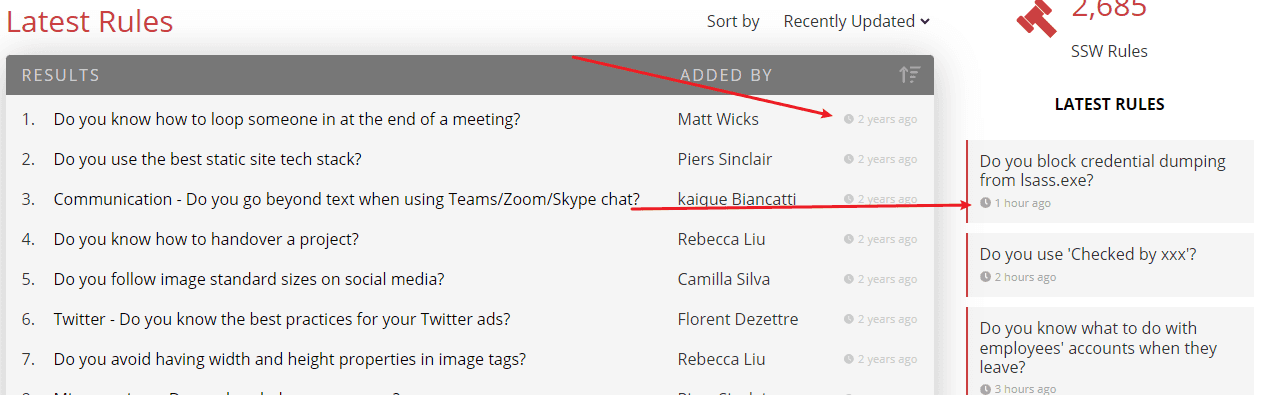Open rule about handing over a project
Viewport: 1272px width, 395px height.
coord(206,239)
